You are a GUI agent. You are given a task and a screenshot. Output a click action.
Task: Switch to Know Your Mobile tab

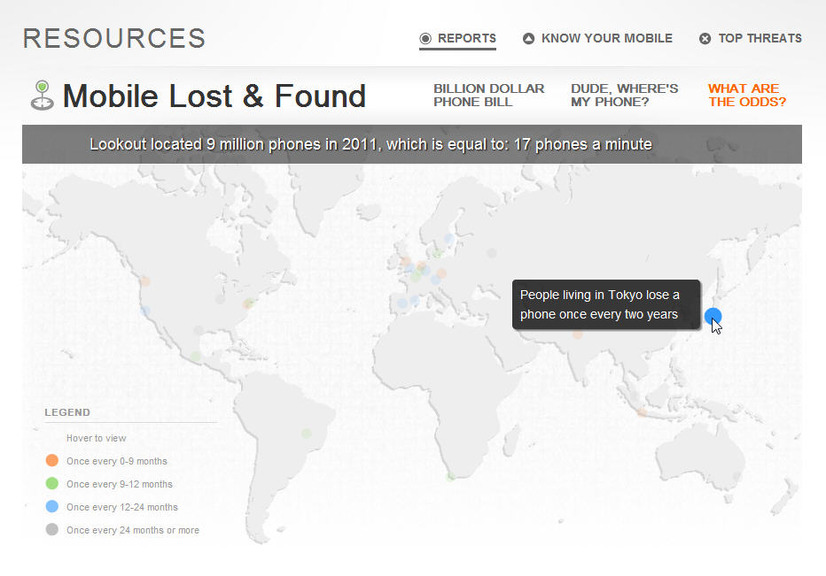[x=597, y=38]
